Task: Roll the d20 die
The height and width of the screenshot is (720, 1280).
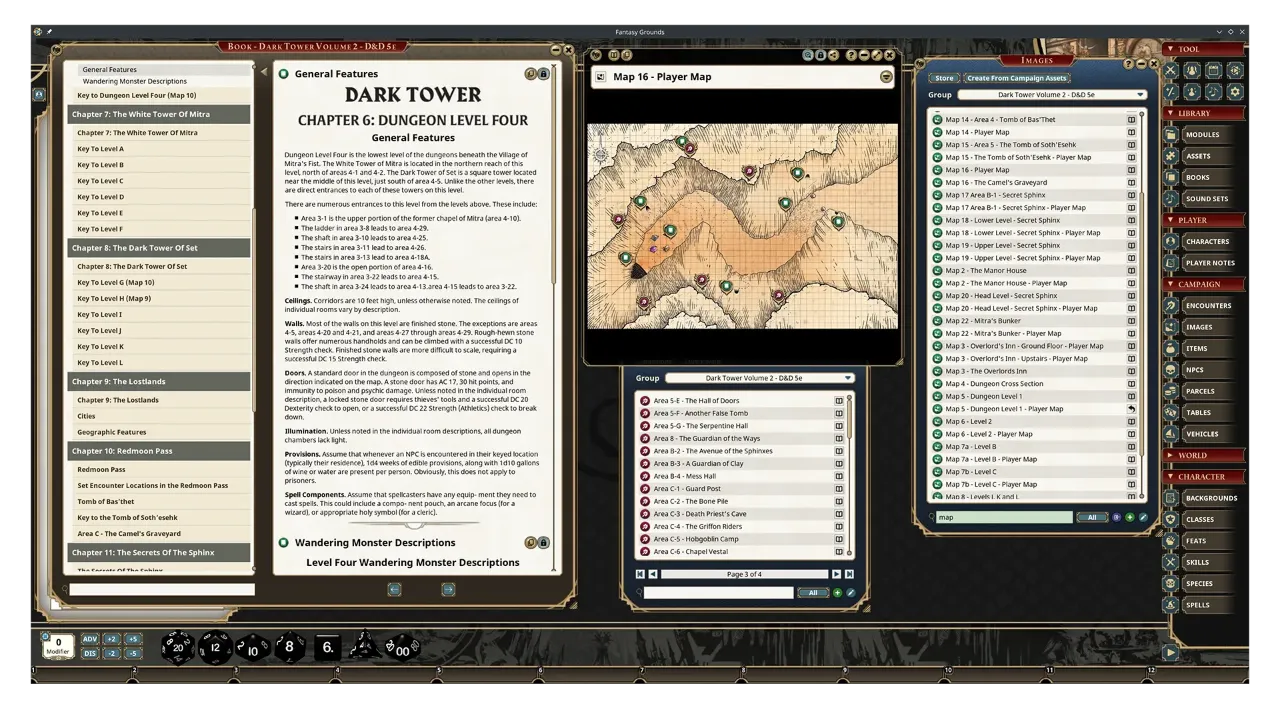Action: point(178,647)
